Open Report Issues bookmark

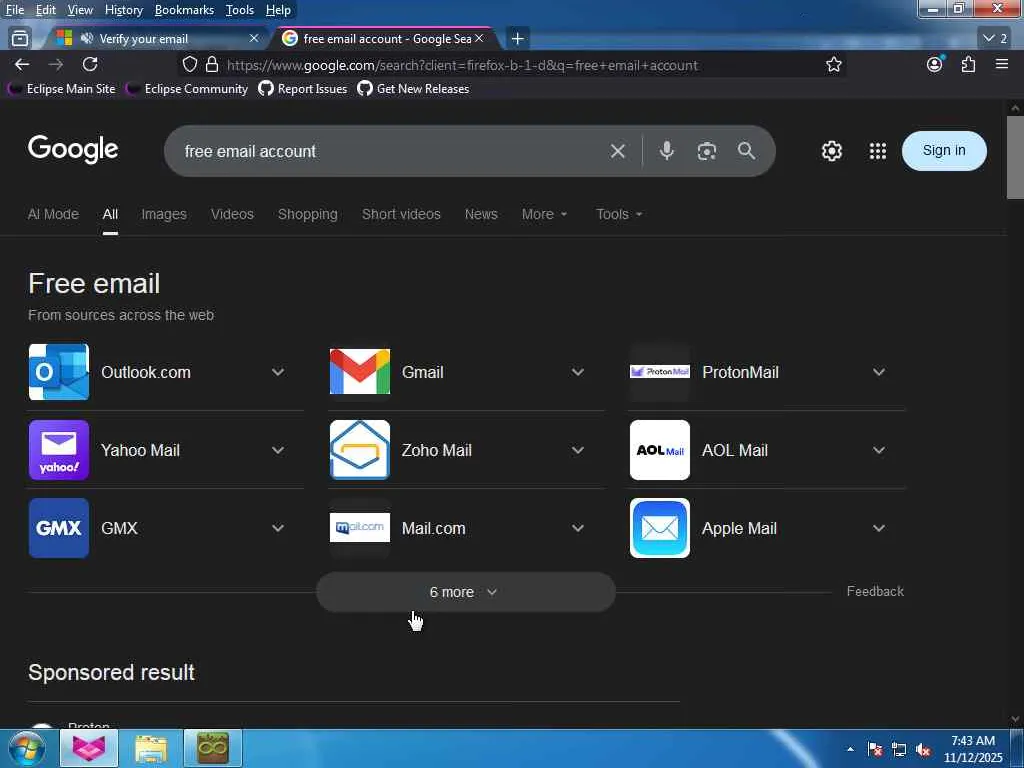tap(302, 89)
